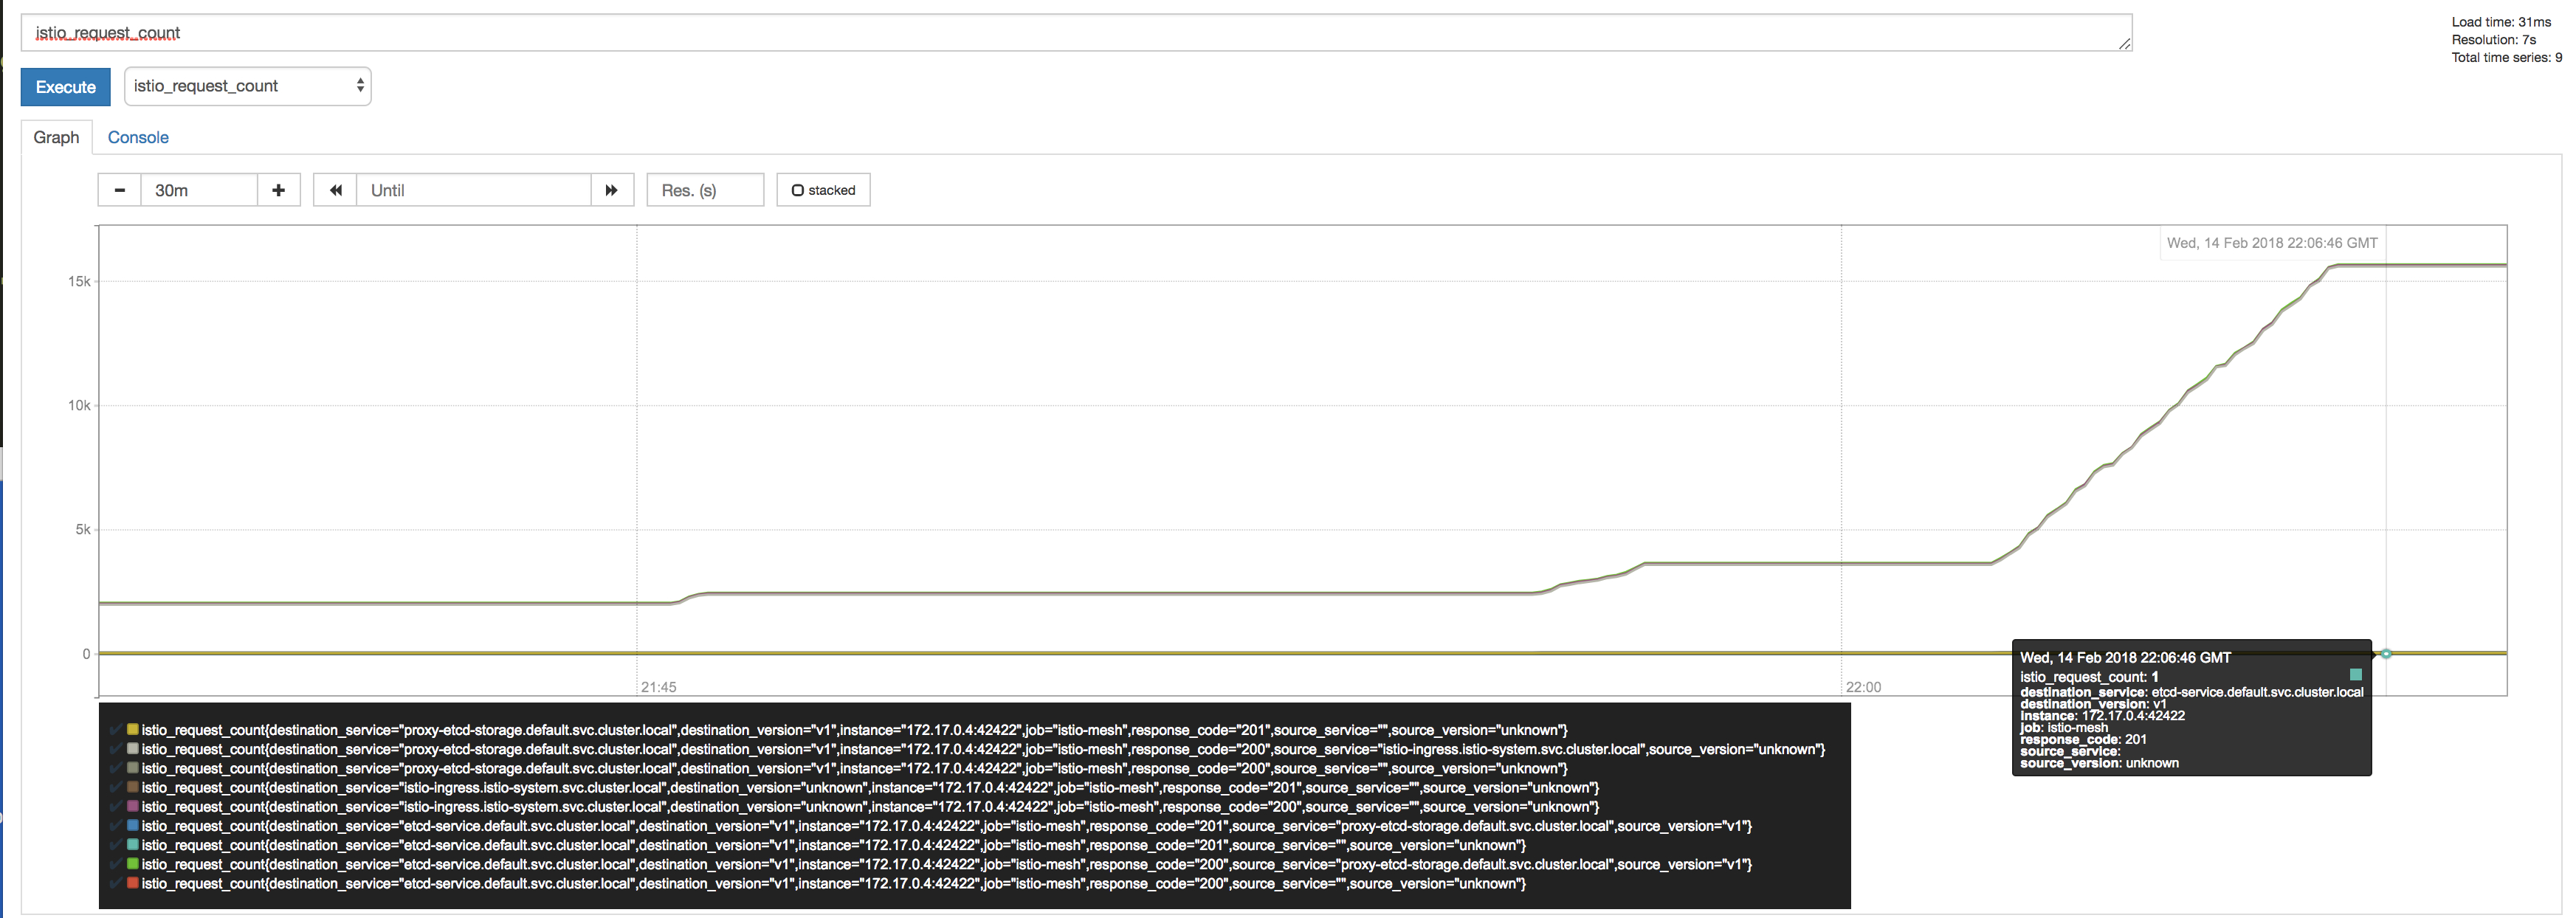Toggle the stacked graph checkbox

pyautogui.click(x=823, y=190)
